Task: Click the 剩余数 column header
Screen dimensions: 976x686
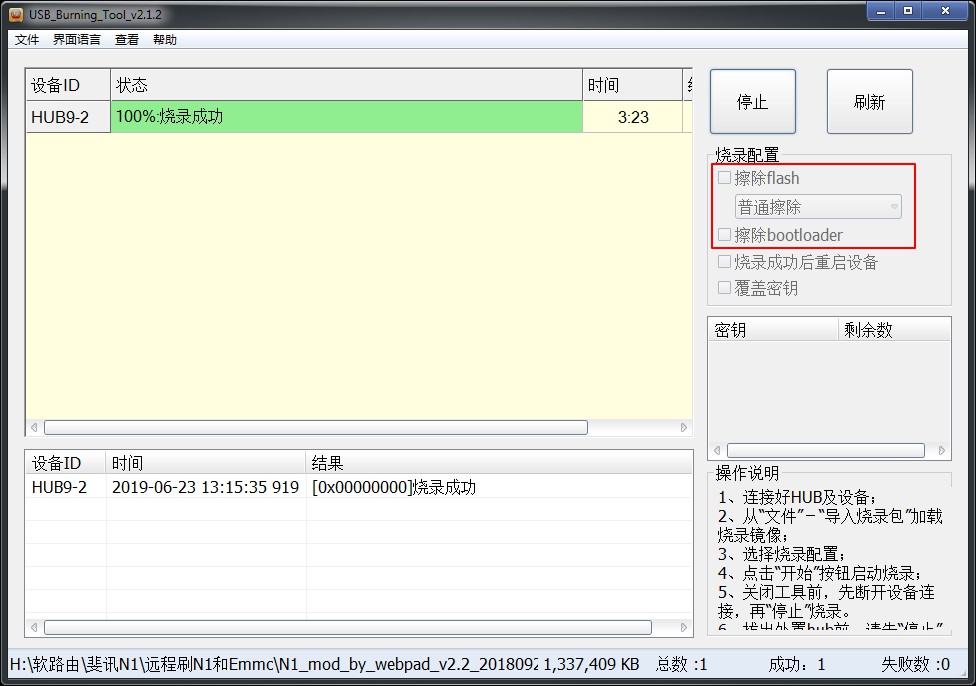Action: (x=894, y=329)
